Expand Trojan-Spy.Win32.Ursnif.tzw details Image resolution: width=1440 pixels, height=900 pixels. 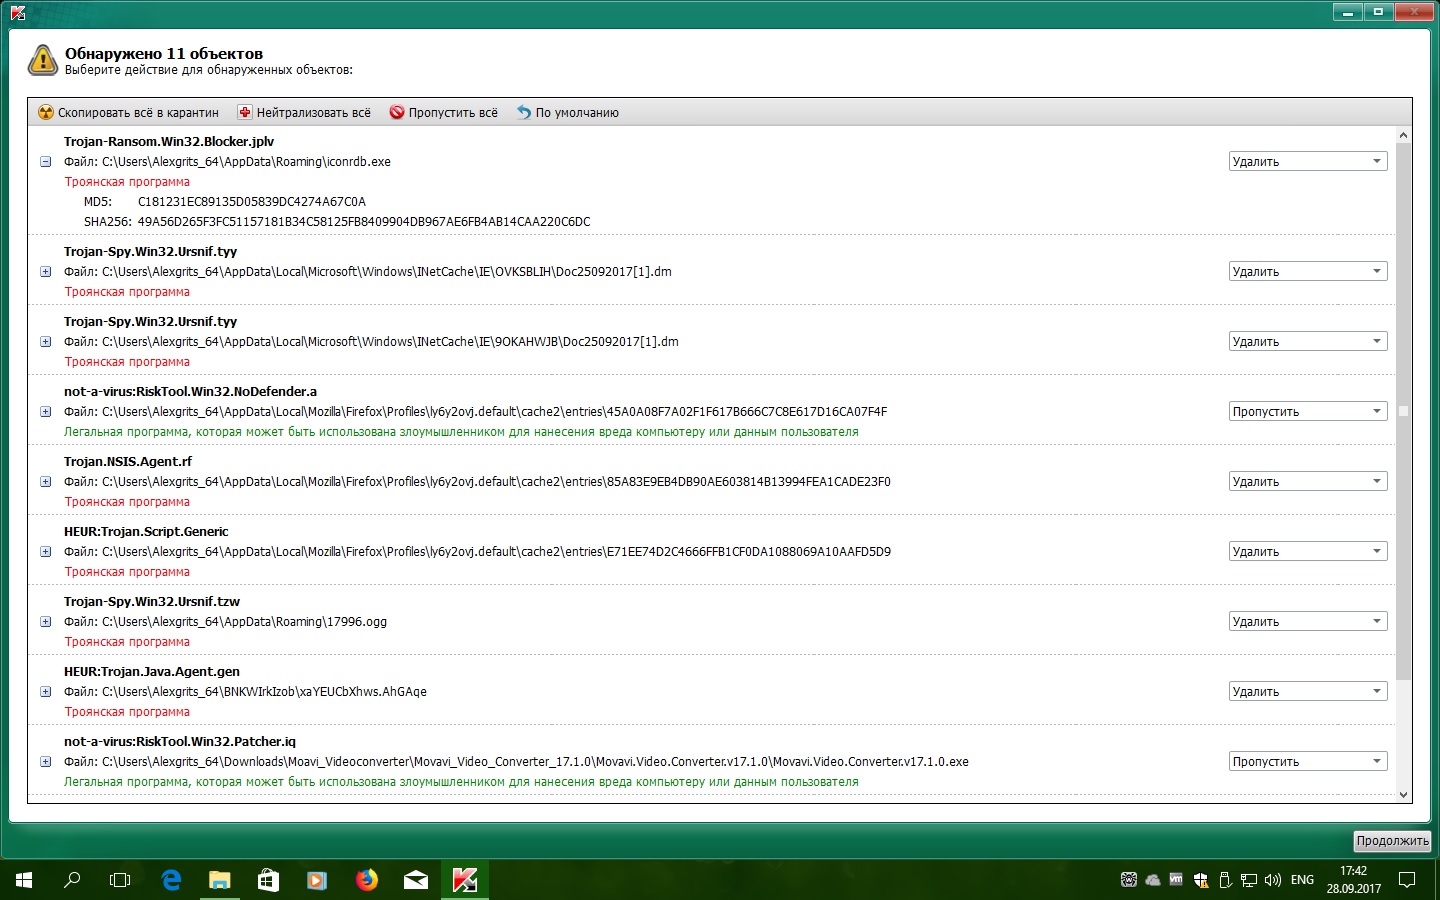pos(45,621)
